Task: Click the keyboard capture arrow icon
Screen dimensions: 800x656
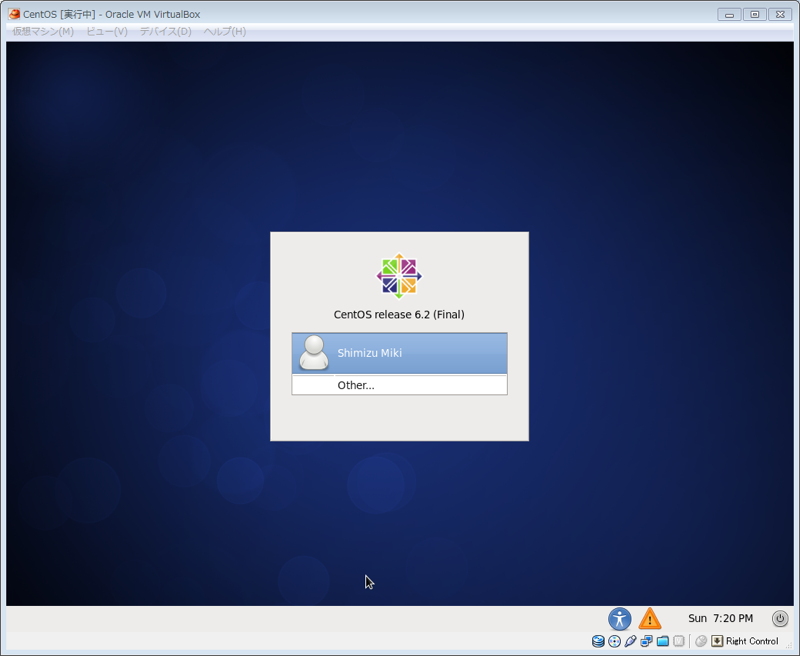Action: point(717,641)
